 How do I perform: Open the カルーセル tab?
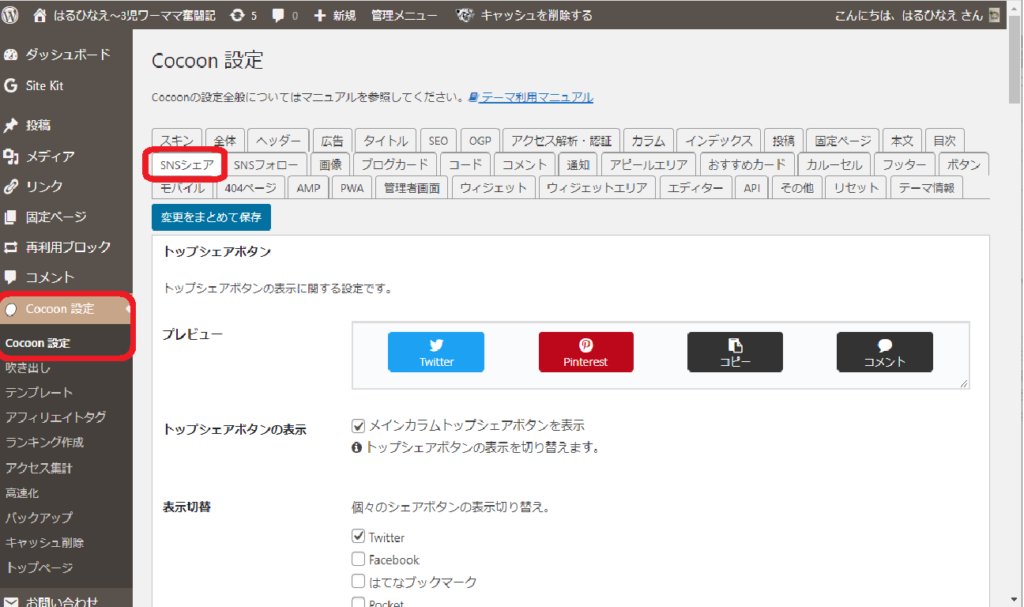click(834, 165)
